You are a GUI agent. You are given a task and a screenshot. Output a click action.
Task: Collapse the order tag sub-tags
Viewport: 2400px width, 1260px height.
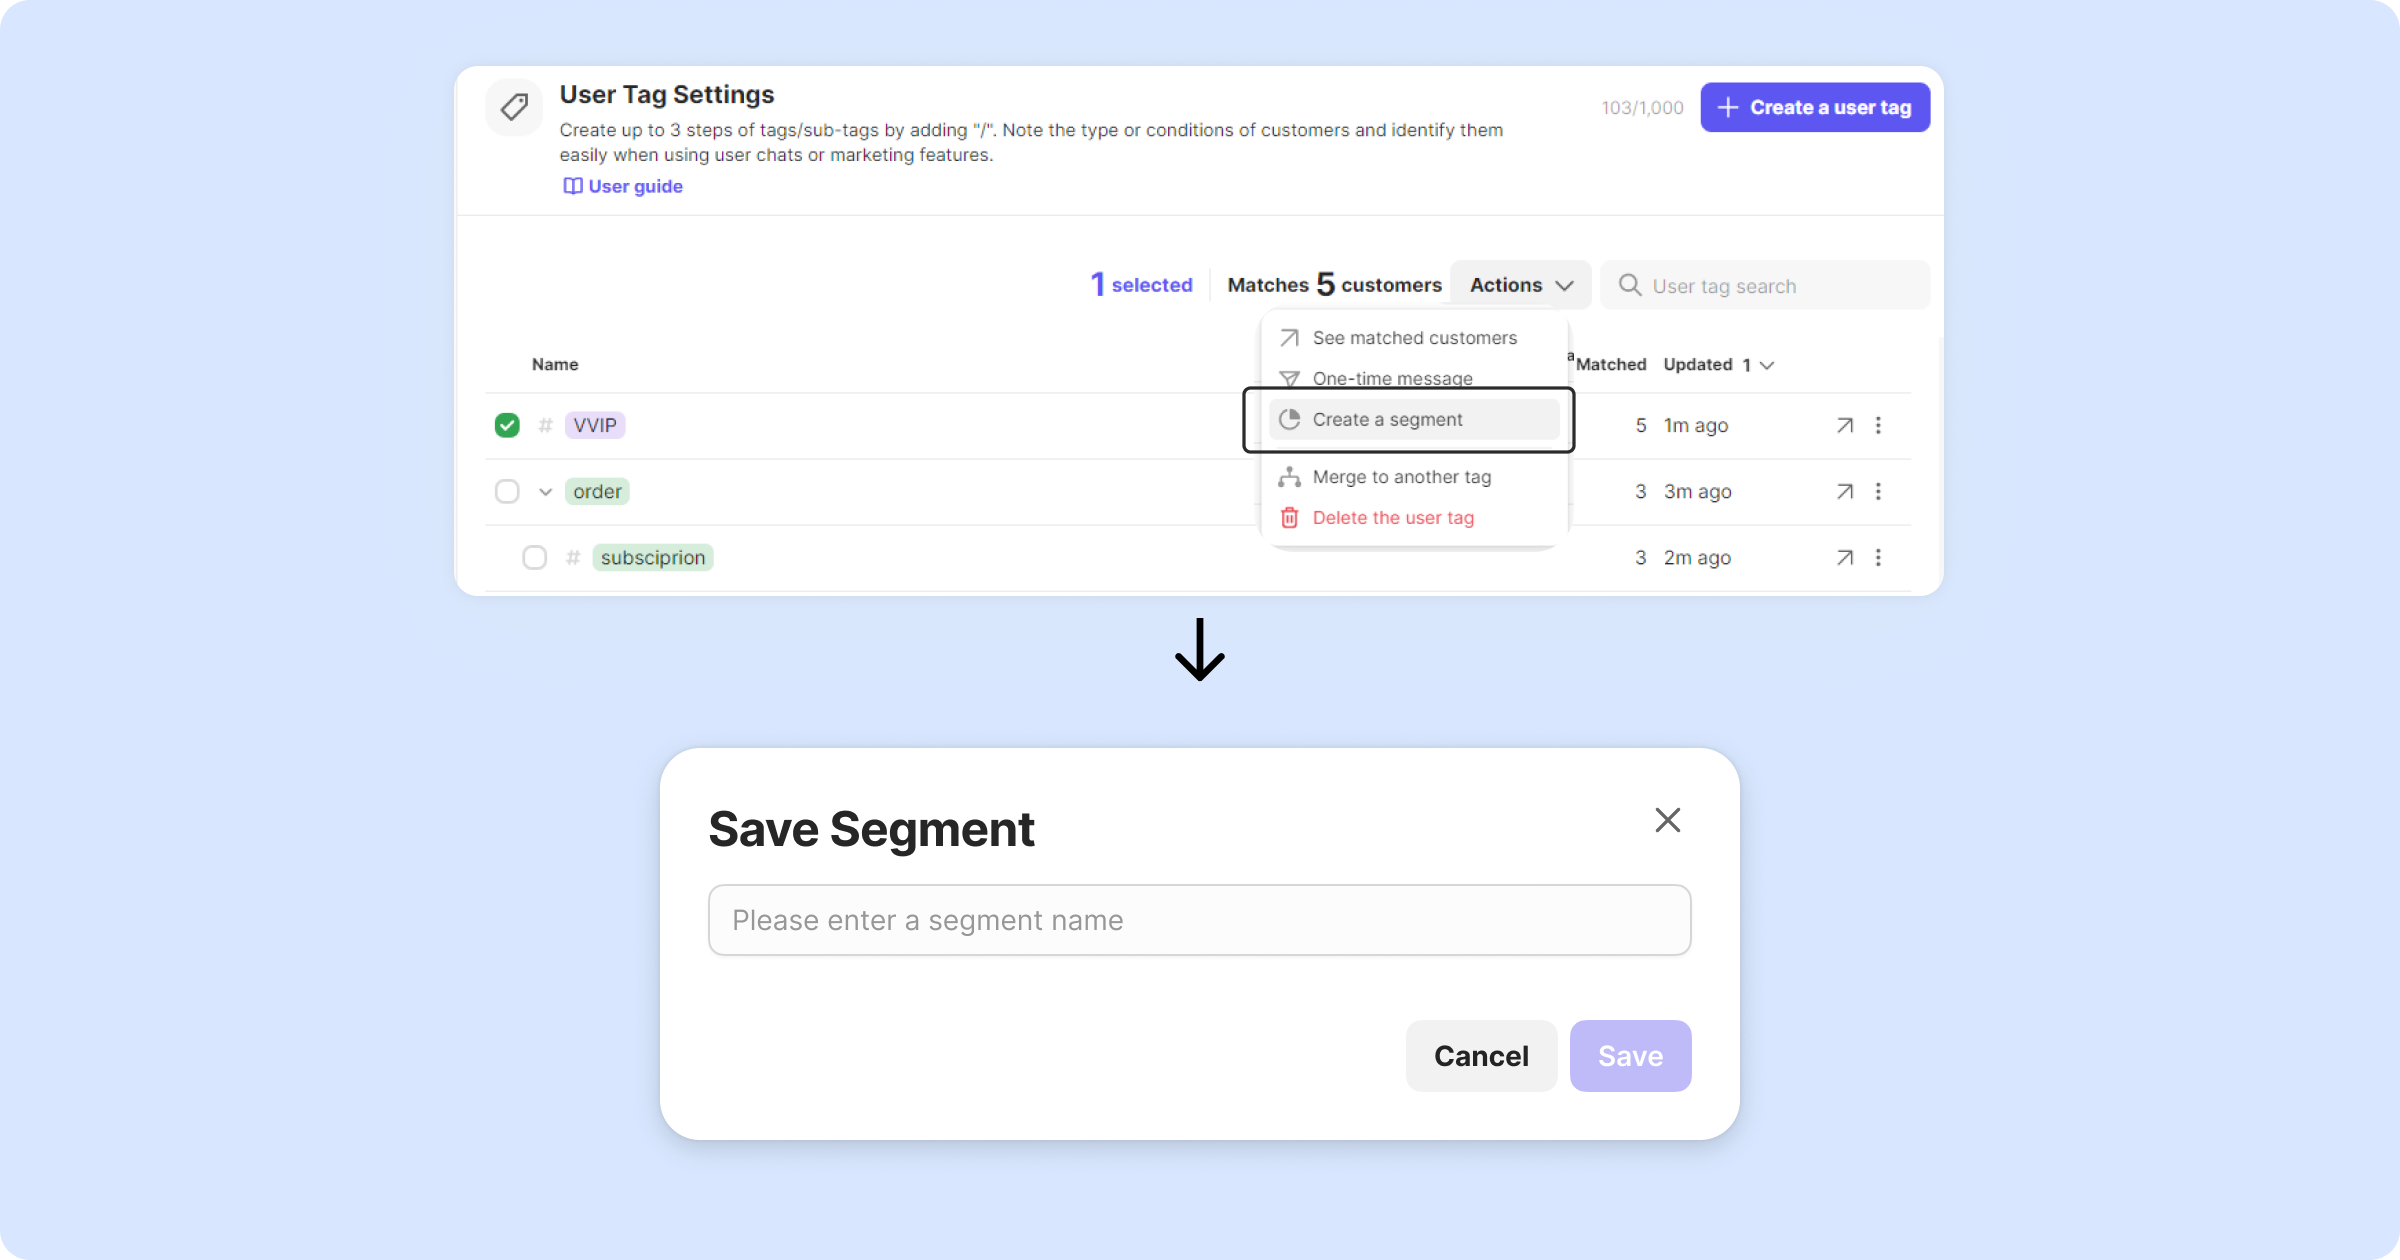545,492
